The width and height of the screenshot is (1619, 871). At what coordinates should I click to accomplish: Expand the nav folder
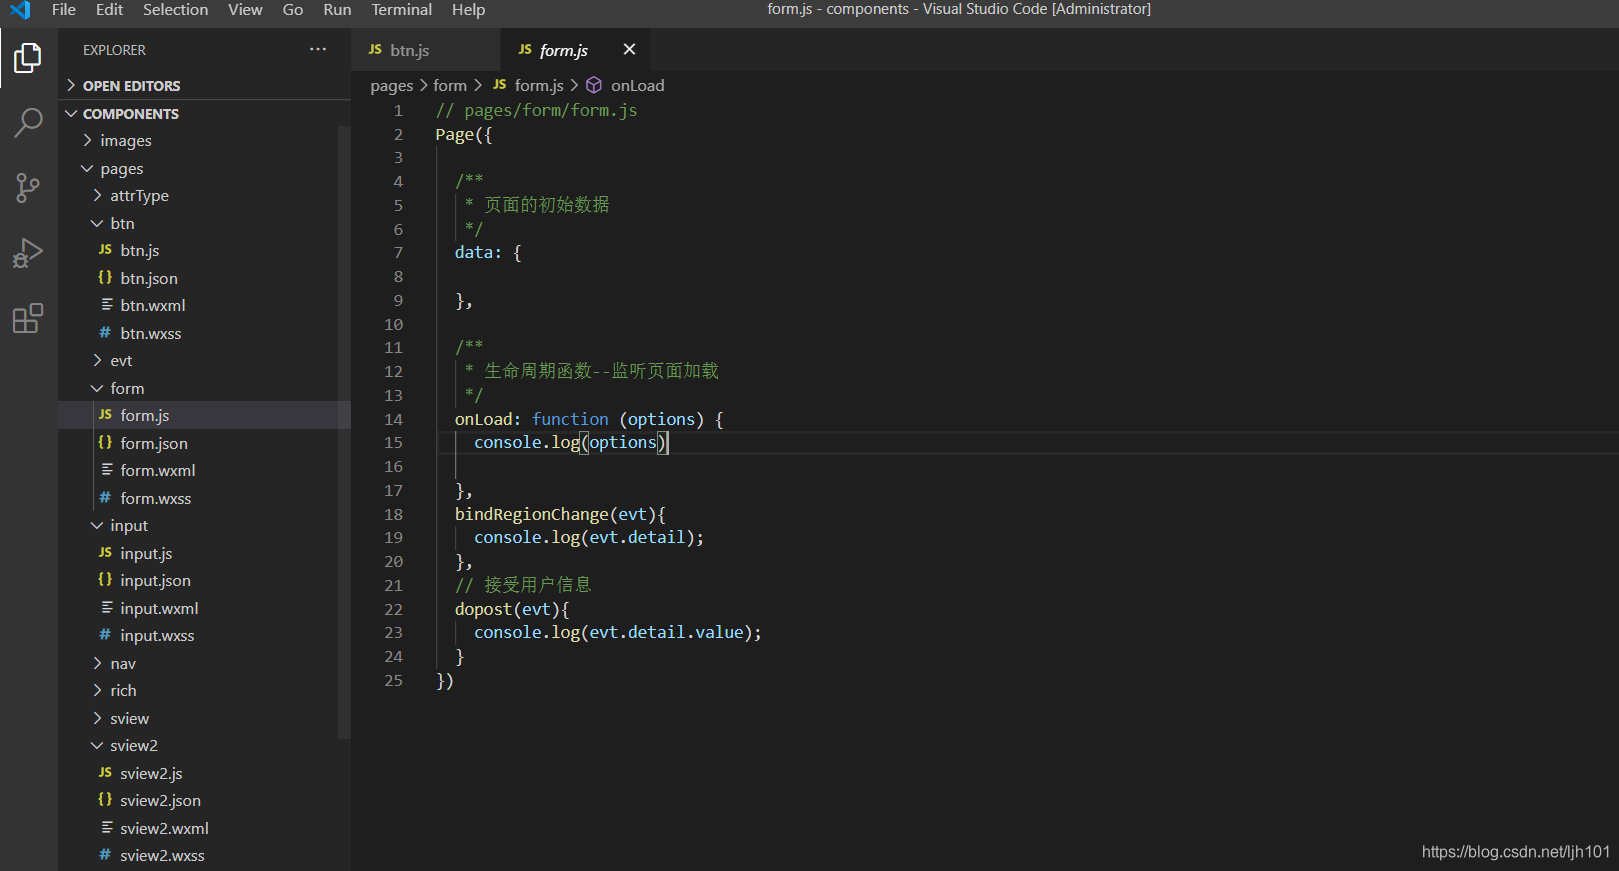tap(204, 663)
